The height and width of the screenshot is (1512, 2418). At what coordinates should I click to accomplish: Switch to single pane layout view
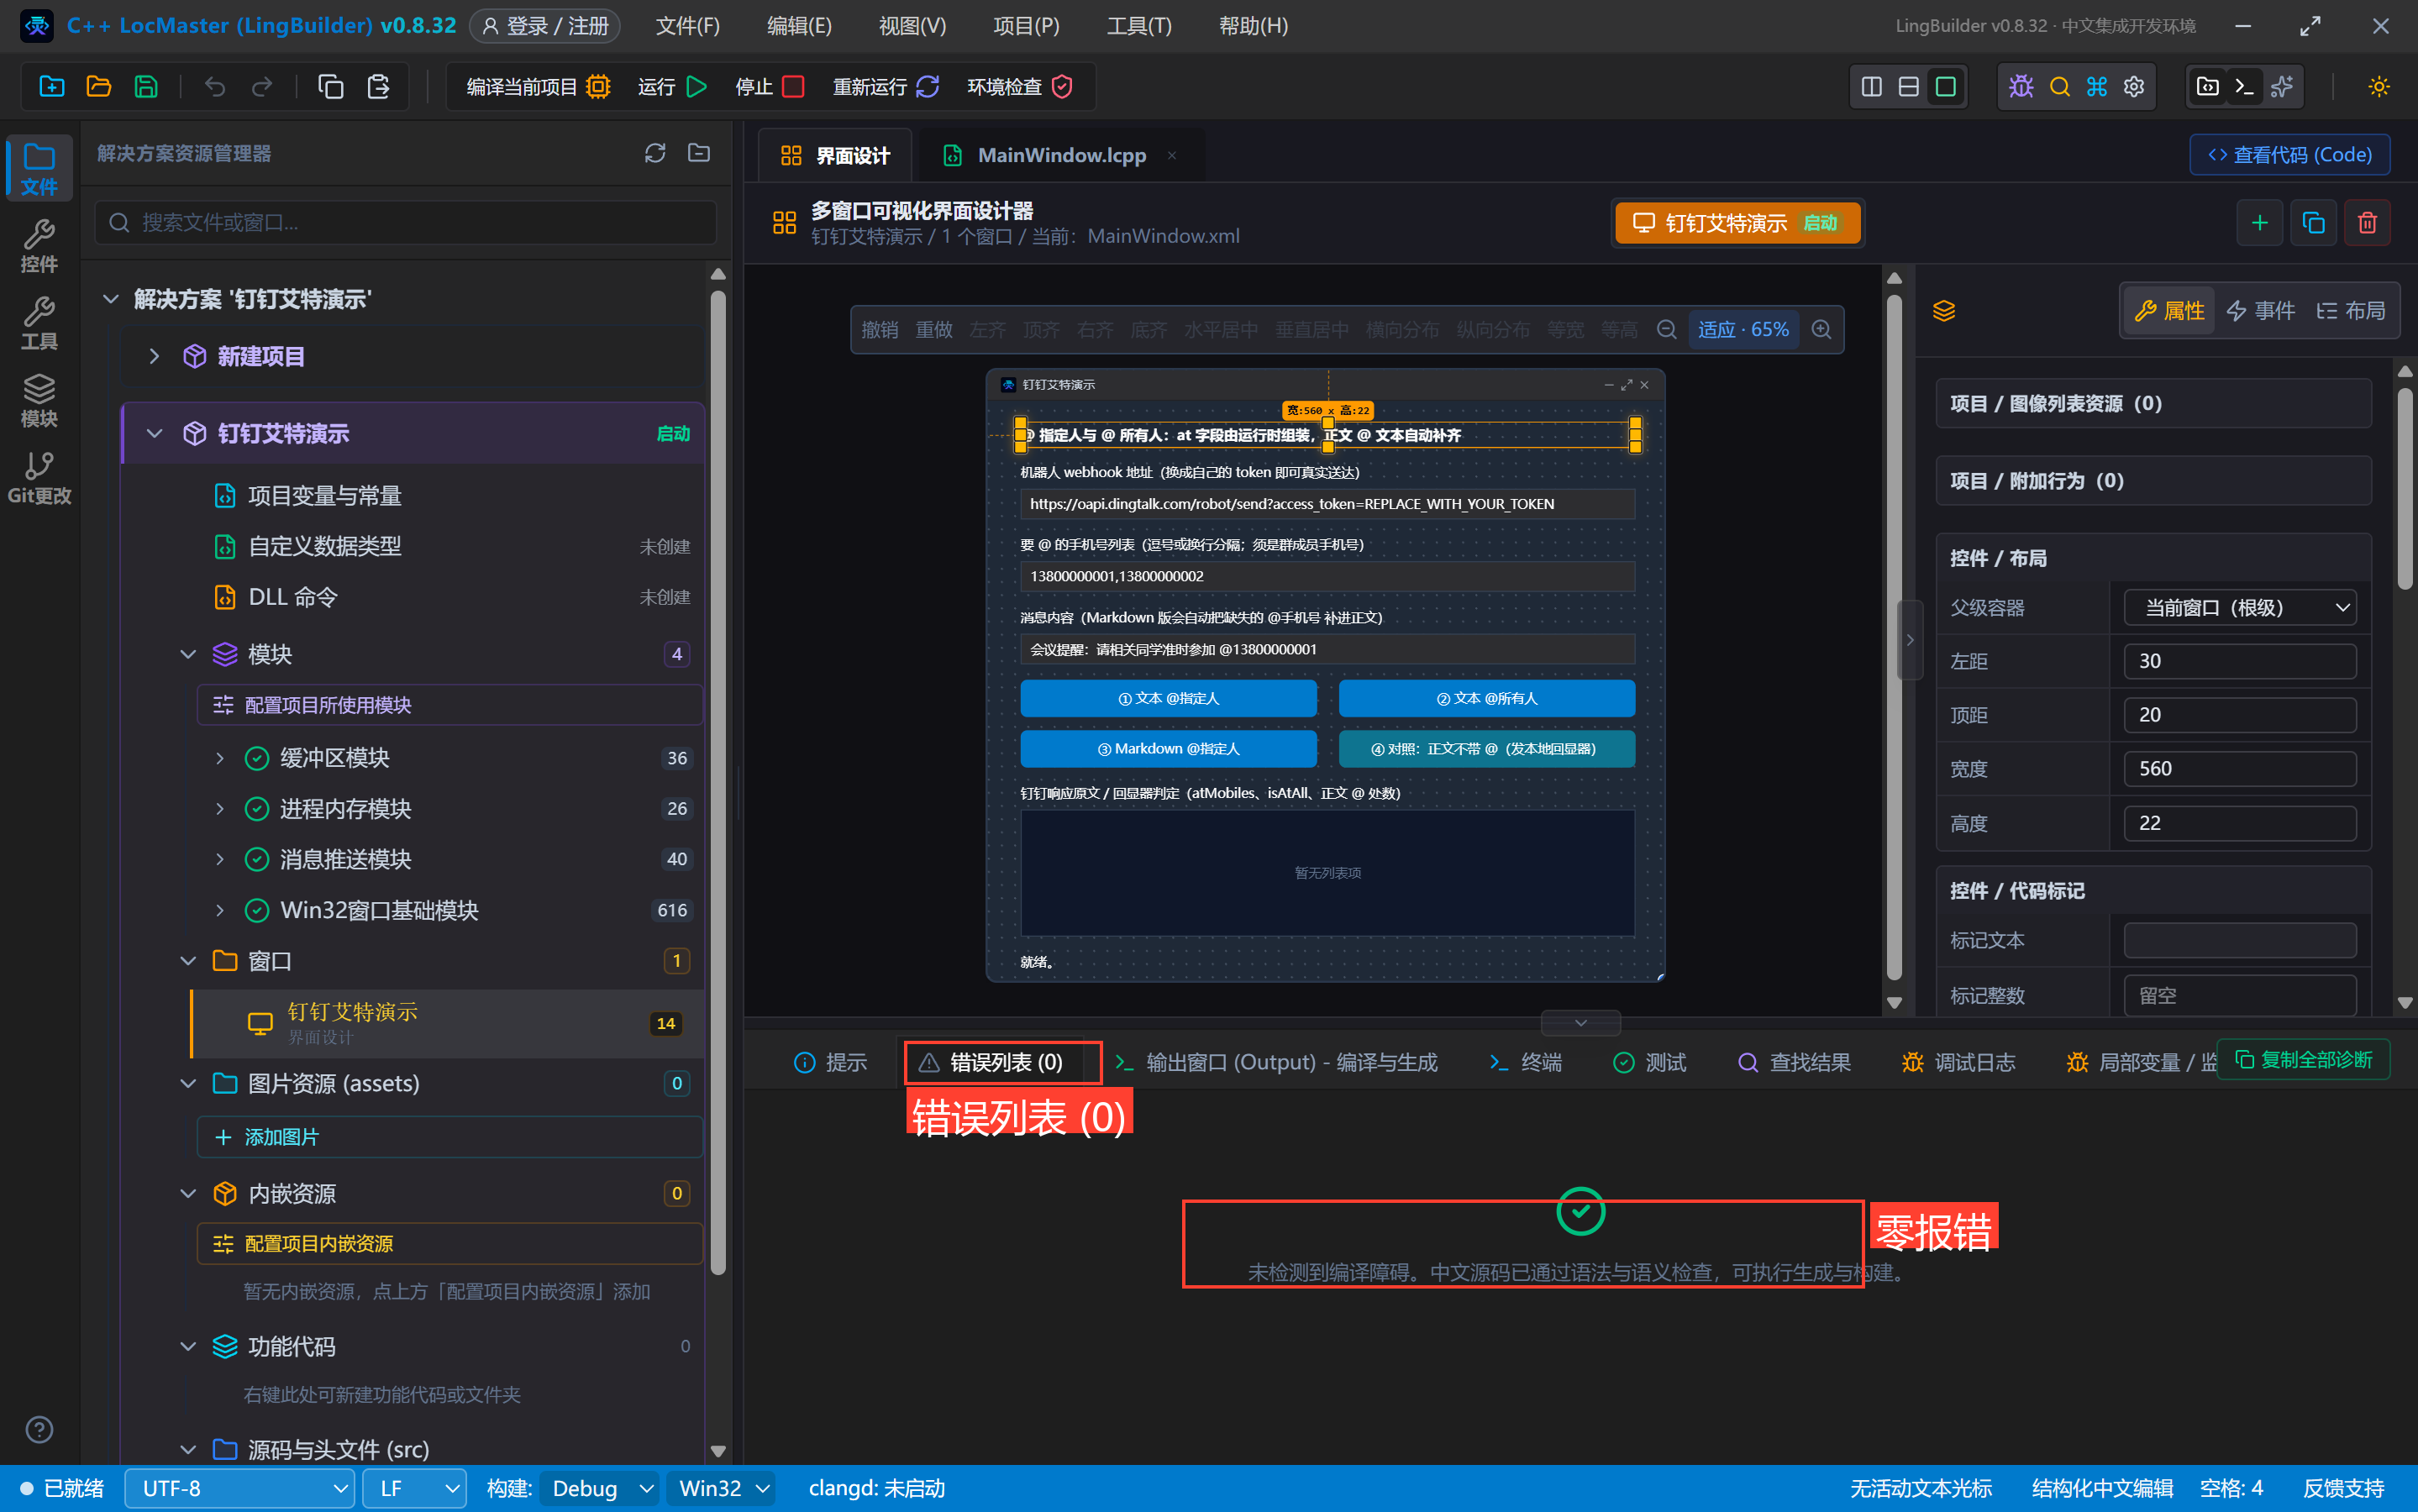point(1945,87)
